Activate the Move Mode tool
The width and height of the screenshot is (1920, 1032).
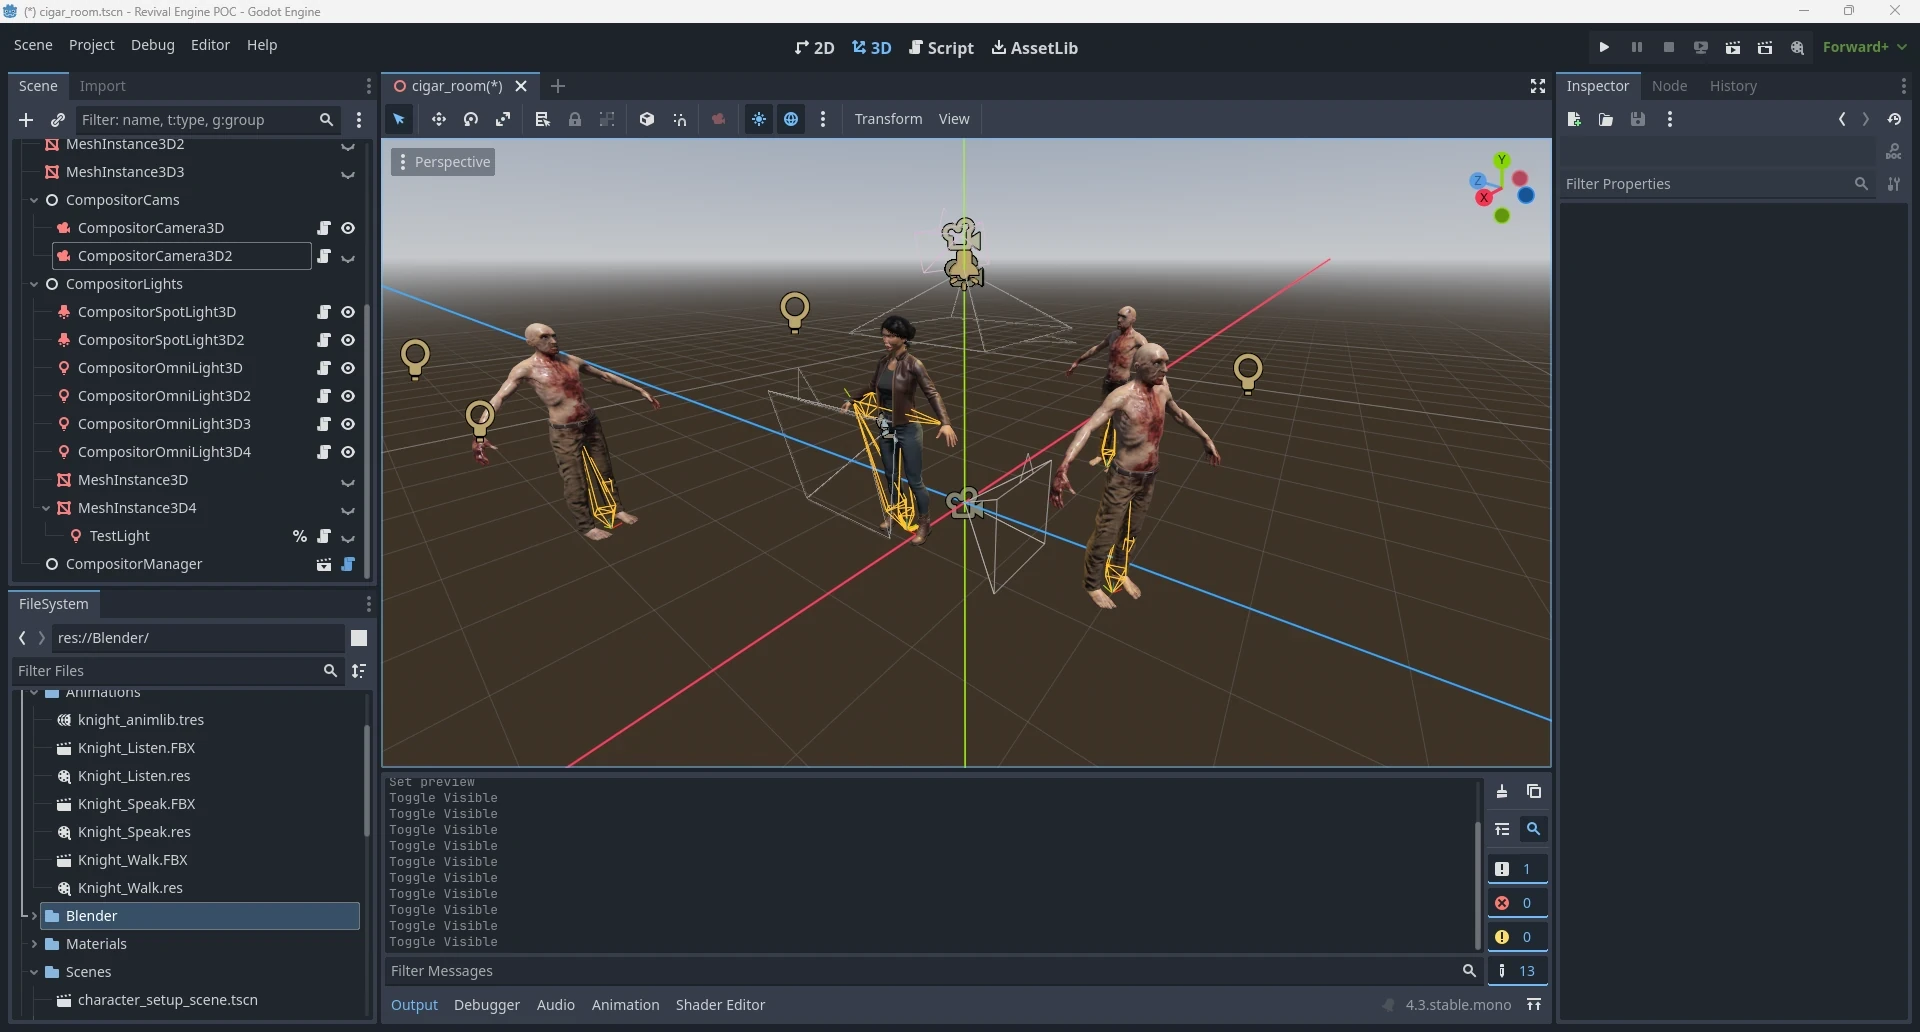[x=439, y=119]
